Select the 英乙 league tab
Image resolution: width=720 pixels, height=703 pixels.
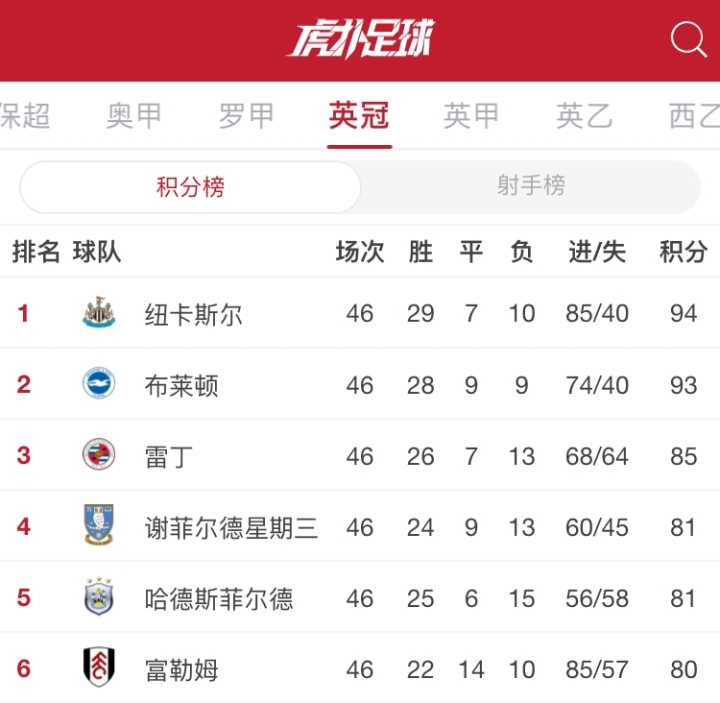point(584,116)
